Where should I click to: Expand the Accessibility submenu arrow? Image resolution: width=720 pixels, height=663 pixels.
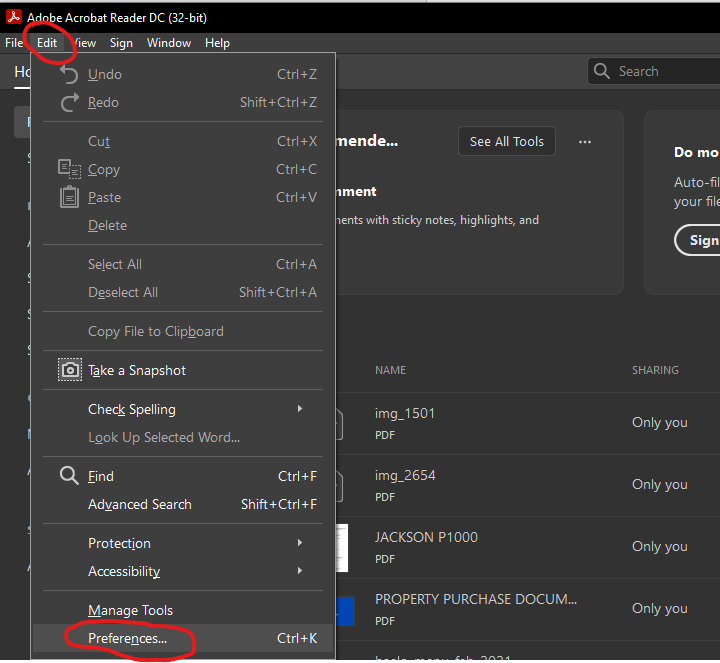tap(300, 571)
